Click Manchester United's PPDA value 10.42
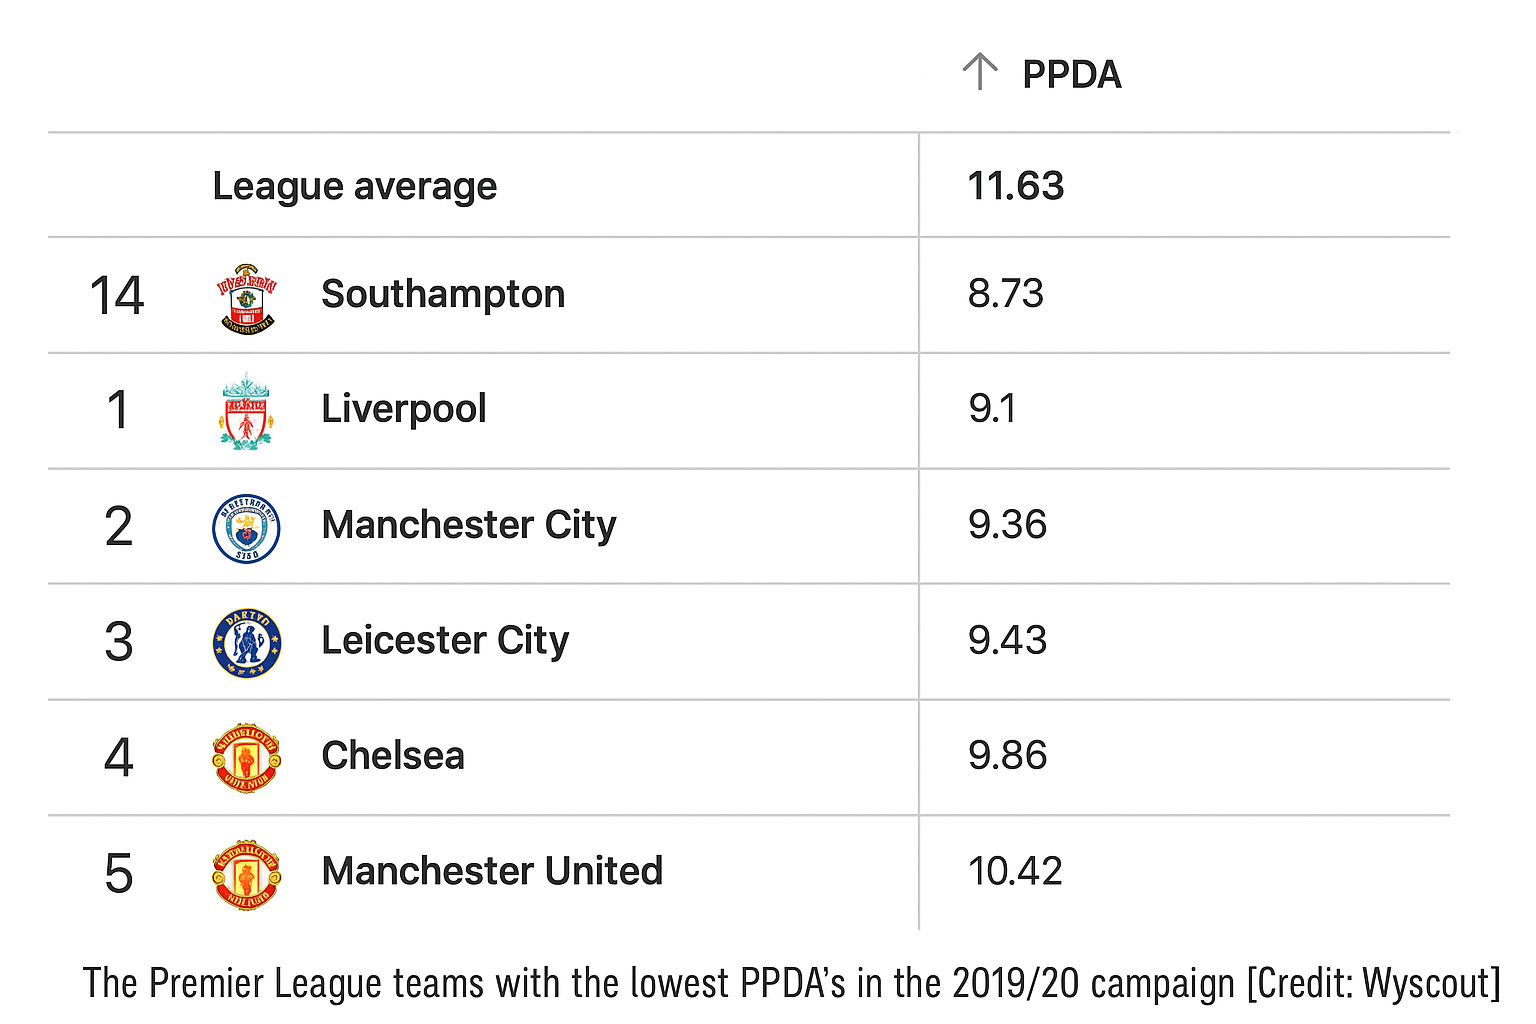This screenshot has height=1024, width=1536. click(x=1015, y=871)
